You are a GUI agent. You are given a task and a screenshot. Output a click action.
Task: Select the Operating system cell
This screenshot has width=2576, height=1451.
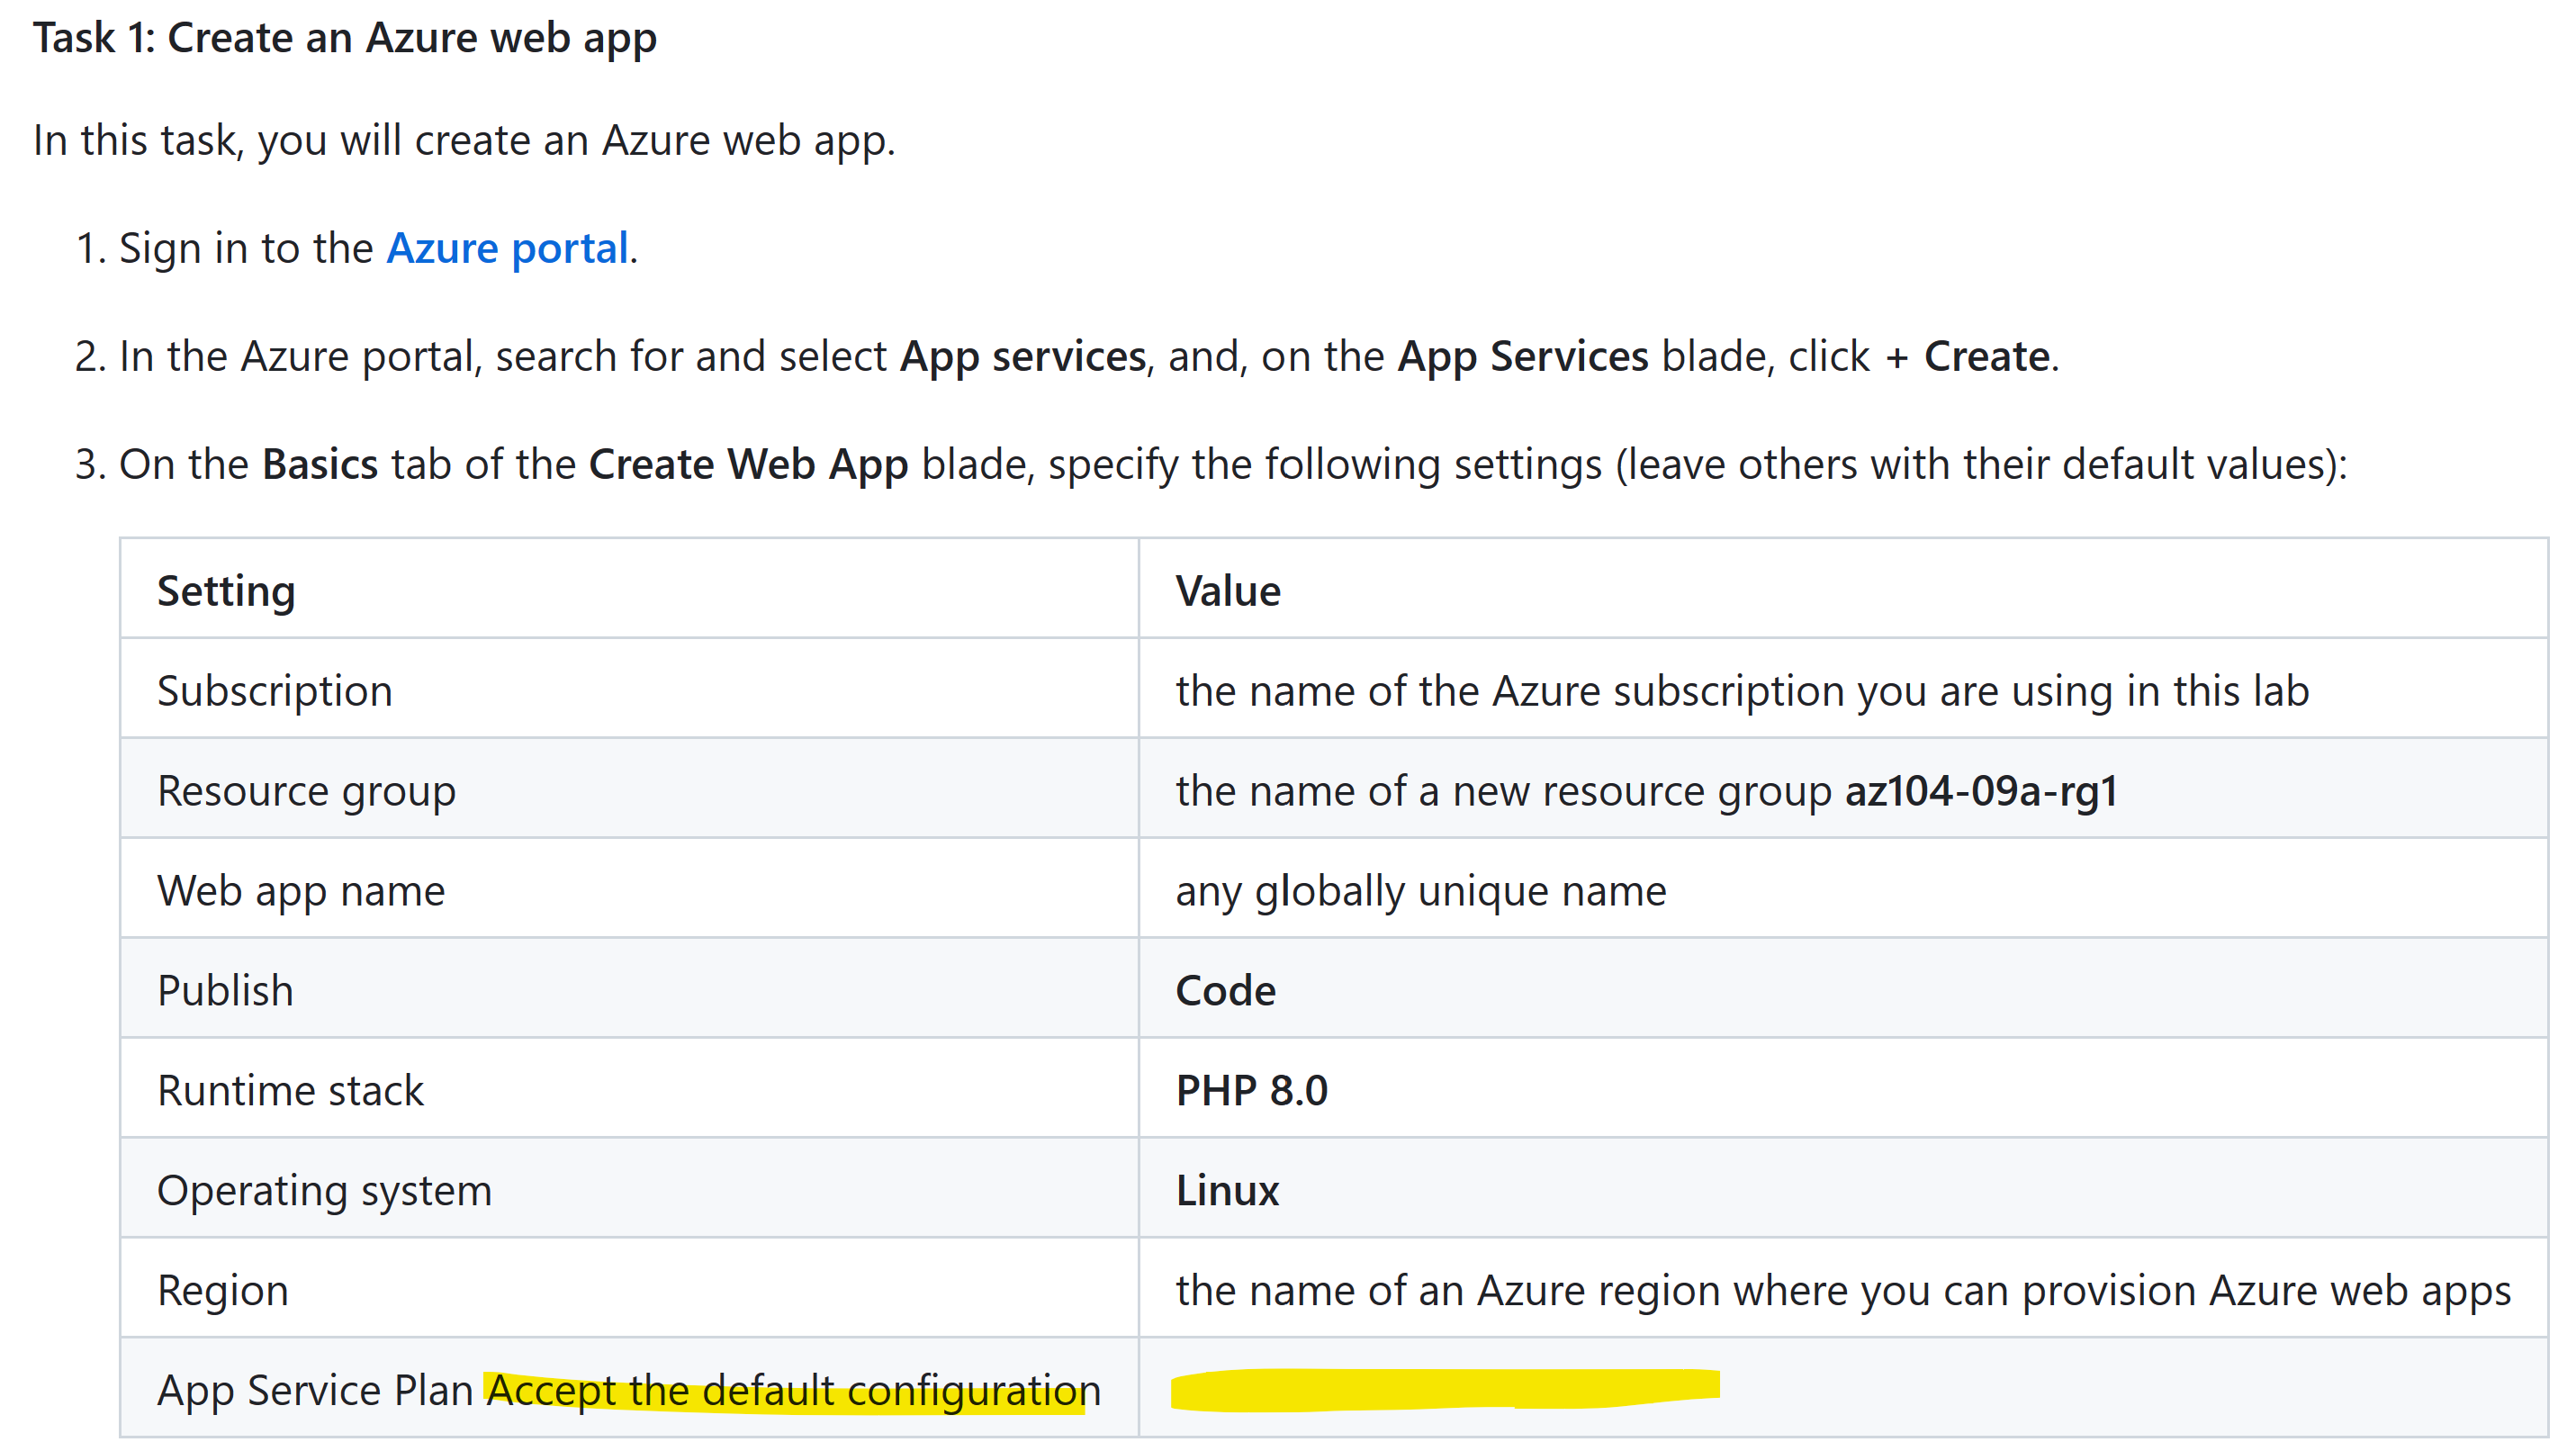click(324, 1191)
